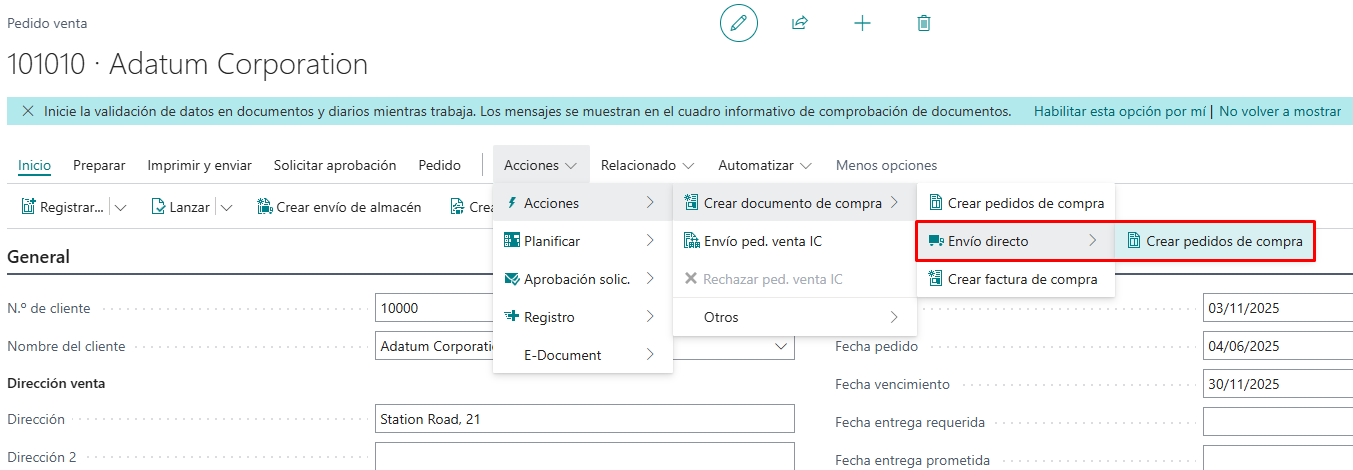The height and width of the screenshot is (470, 1353).
Task: Click Fecha entrega requerida field
Action: pyautogui.click(x=1278, y=422)
